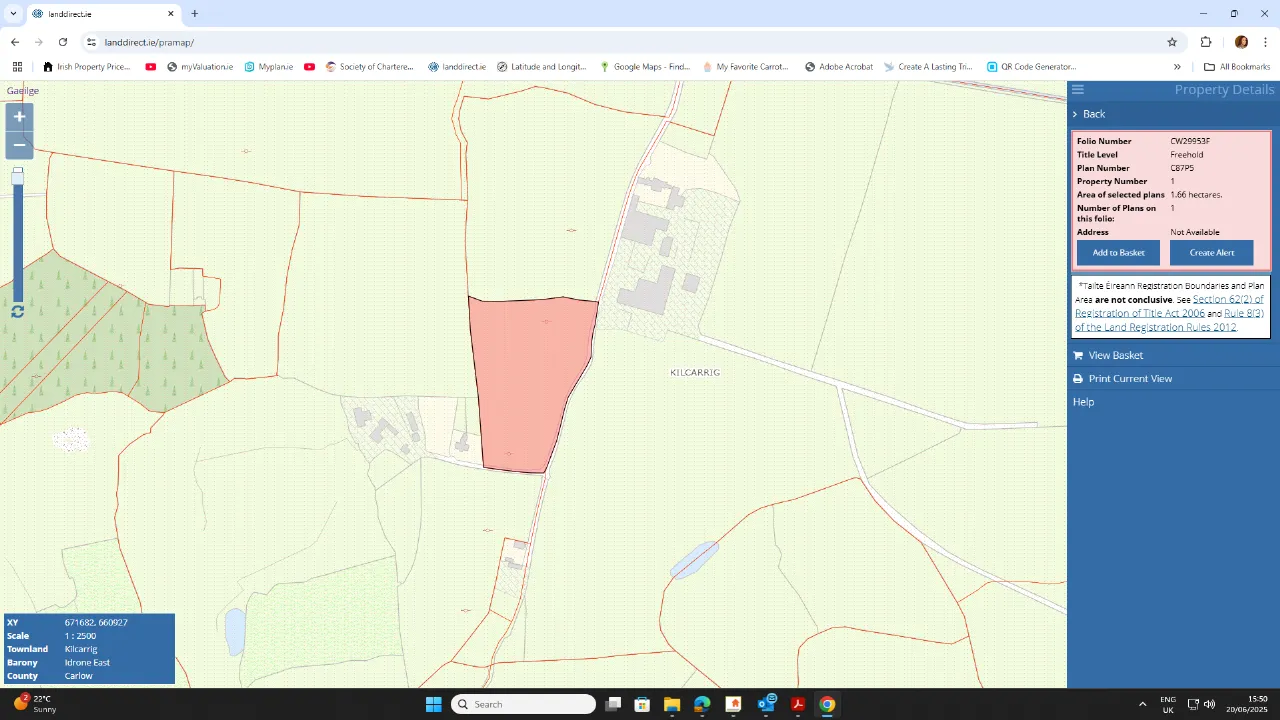Click the Add to Basket button
Screen dimensions: 1280x720
coord(1118,252)
